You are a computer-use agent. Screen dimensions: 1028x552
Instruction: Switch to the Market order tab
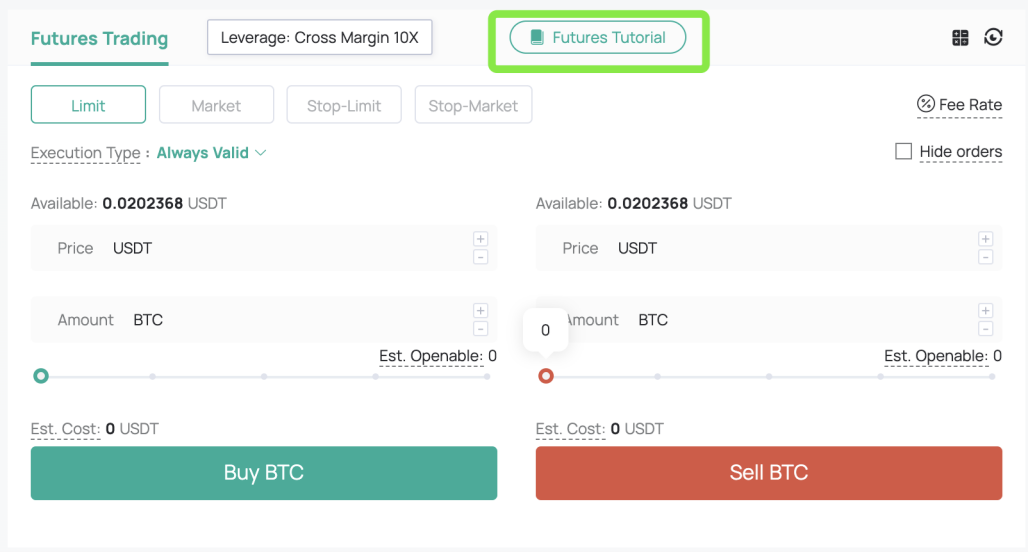pos(216,105)
